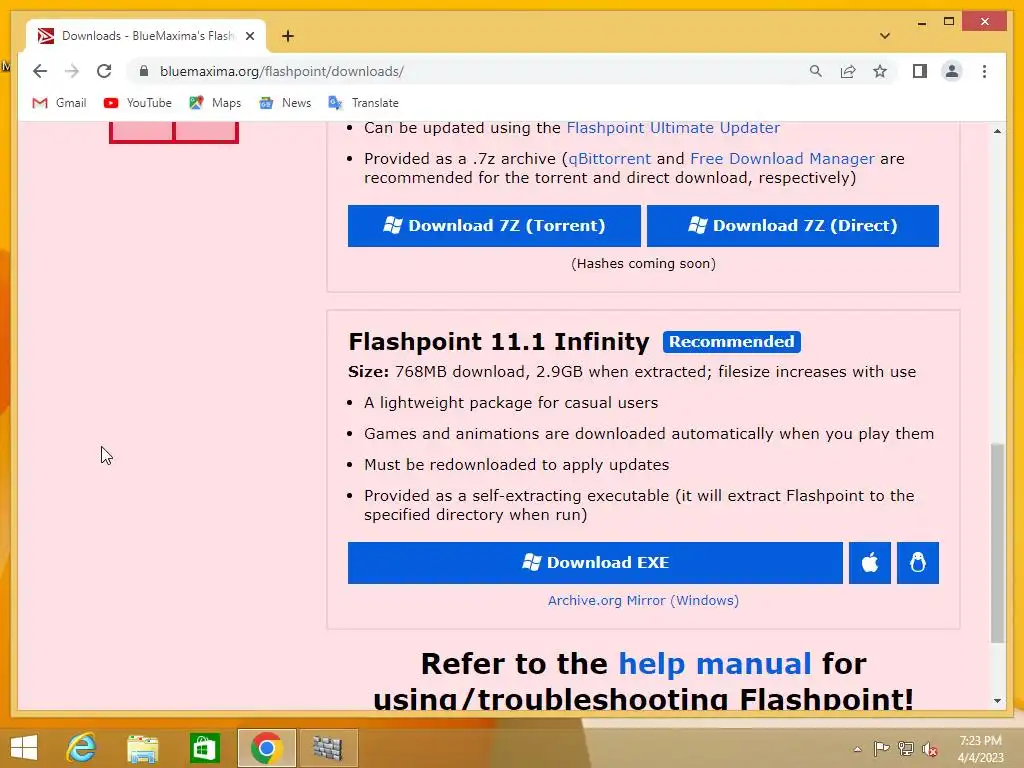
Task: Open the tab search chevron
Action: 884,36
